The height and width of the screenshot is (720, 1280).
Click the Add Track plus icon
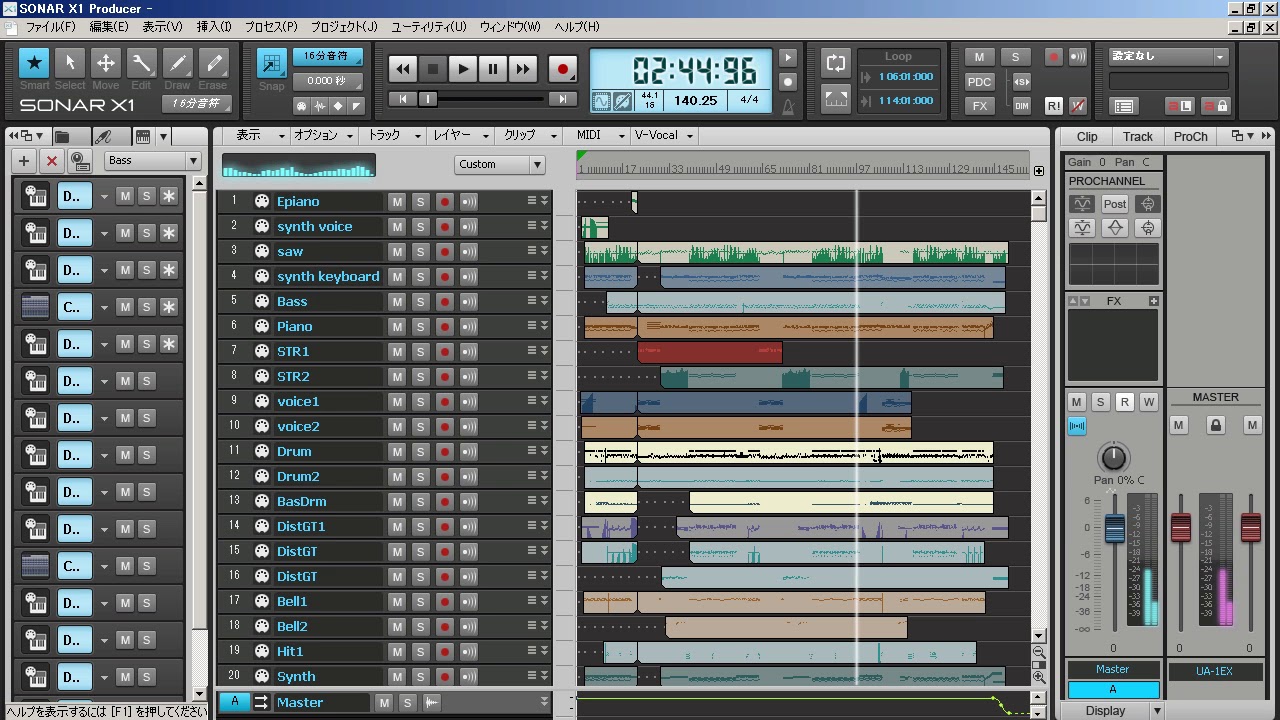point(24,160)
